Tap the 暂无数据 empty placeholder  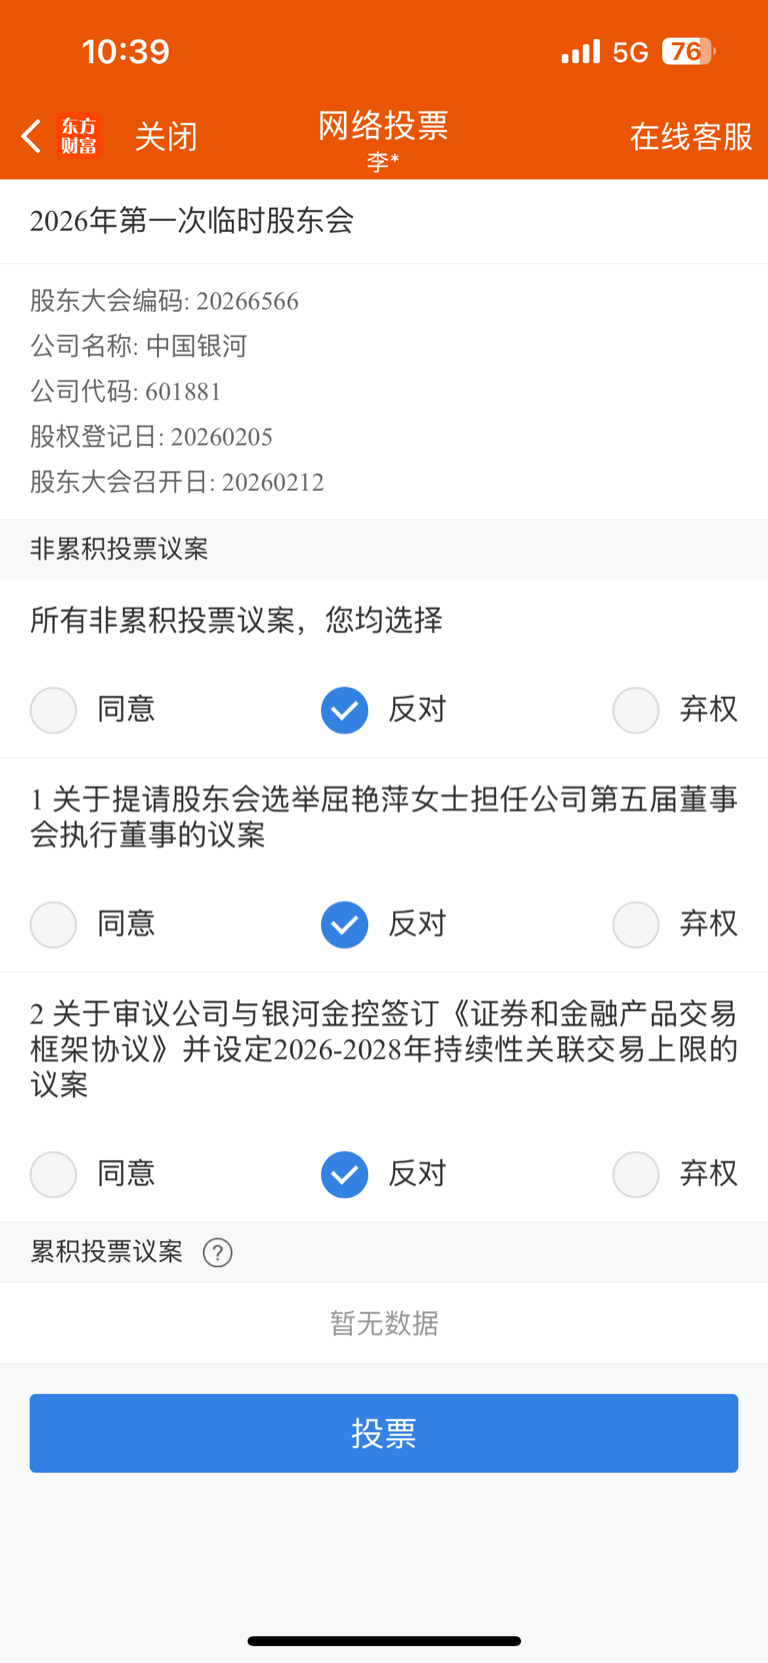(384, 1323)
